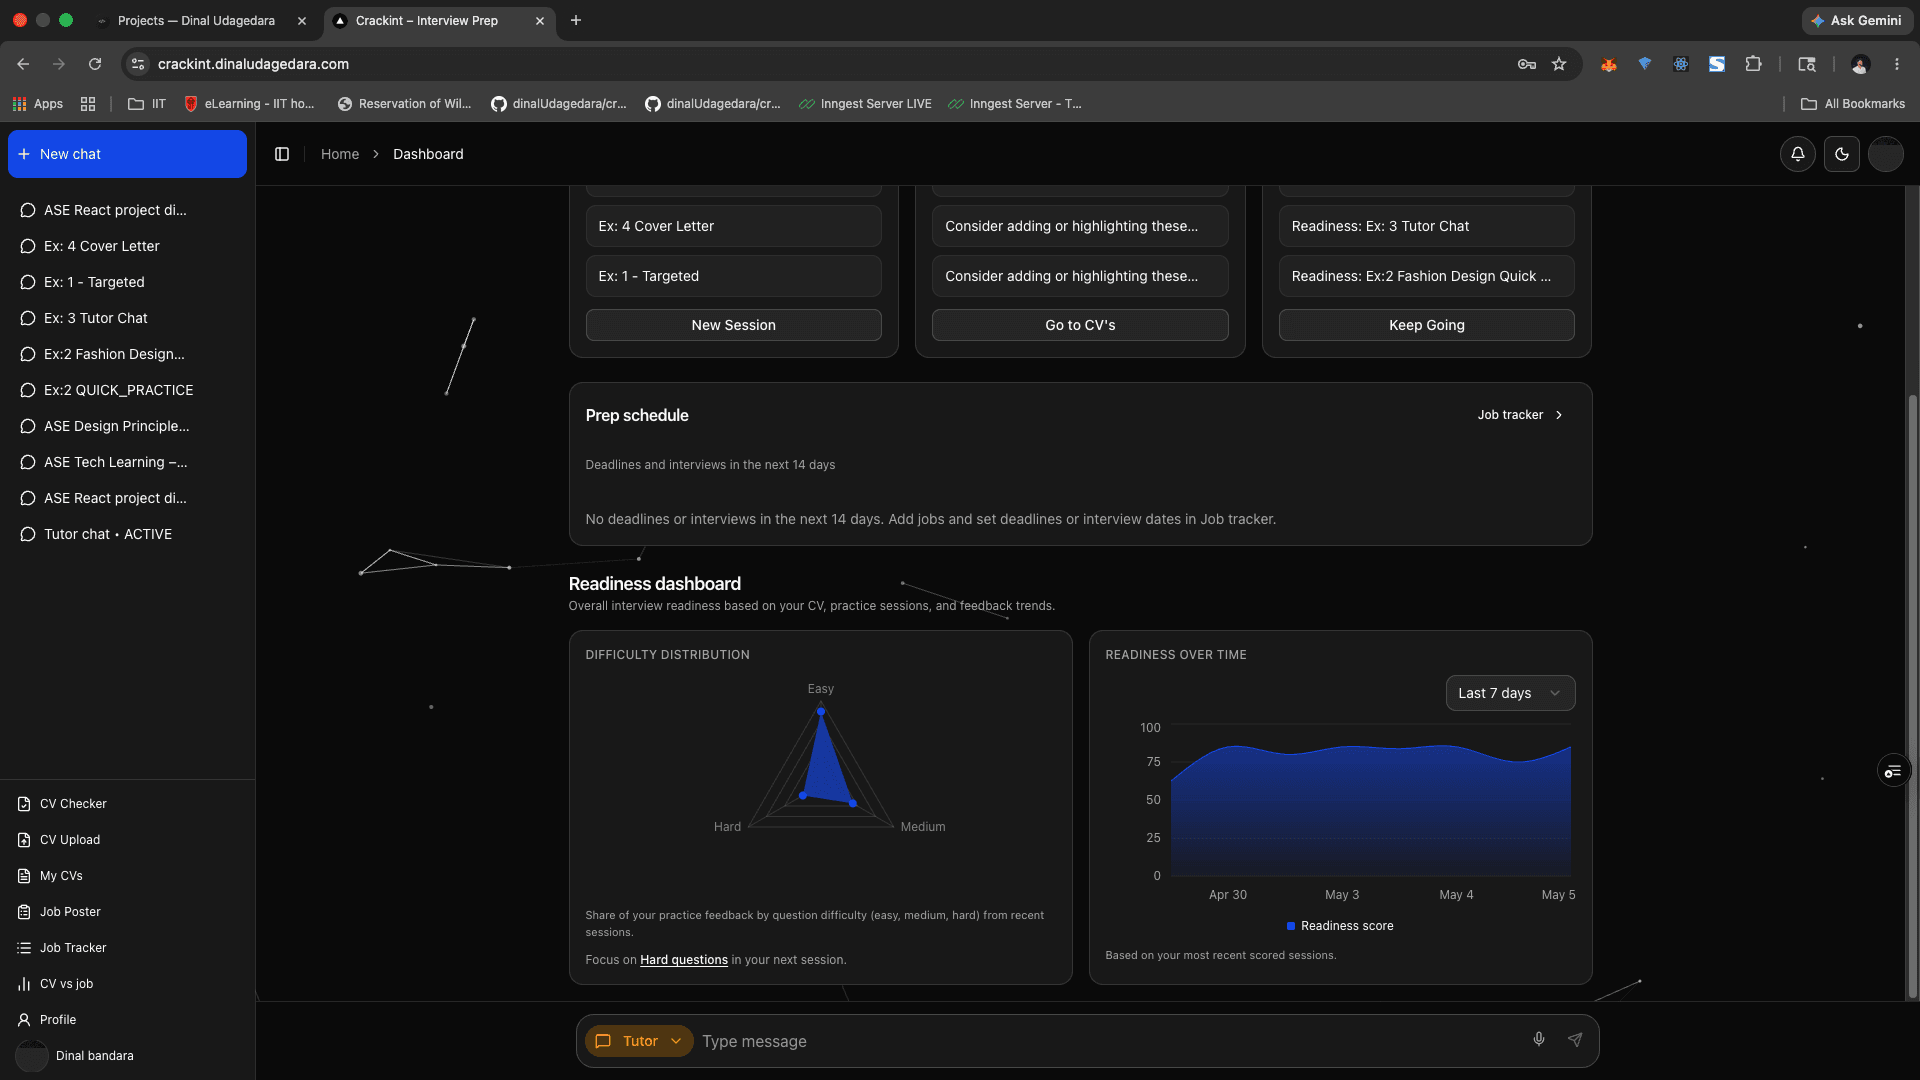Open CV Checker from sidebar

click(x=127, y=804)
